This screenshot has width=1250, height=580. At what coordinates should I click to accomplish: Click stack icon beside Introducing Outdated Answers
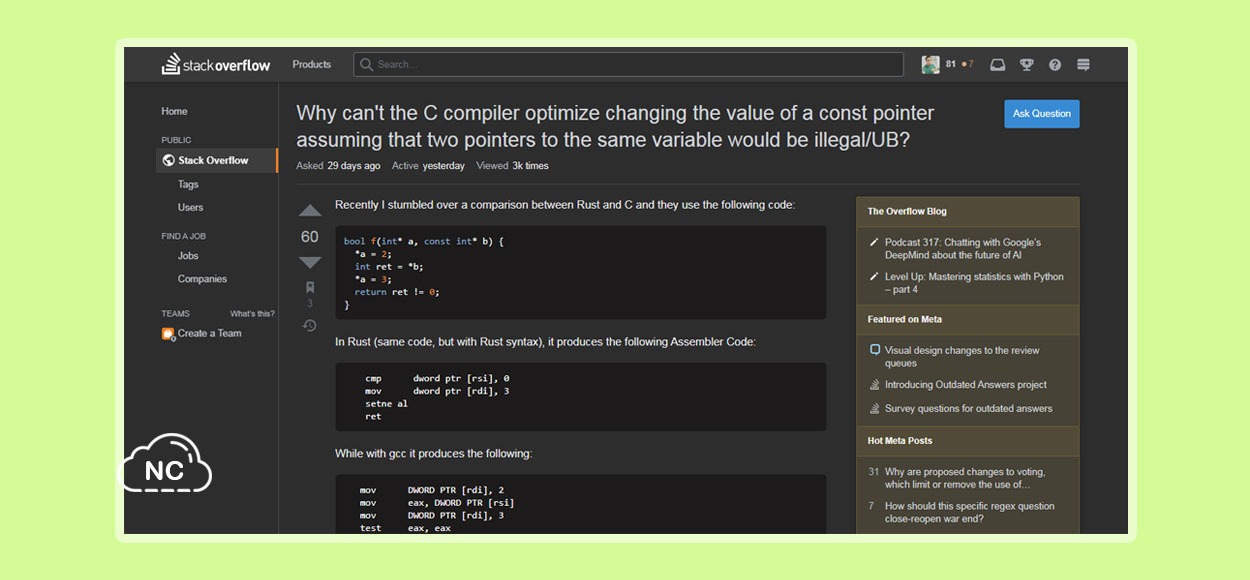(875, 384)
